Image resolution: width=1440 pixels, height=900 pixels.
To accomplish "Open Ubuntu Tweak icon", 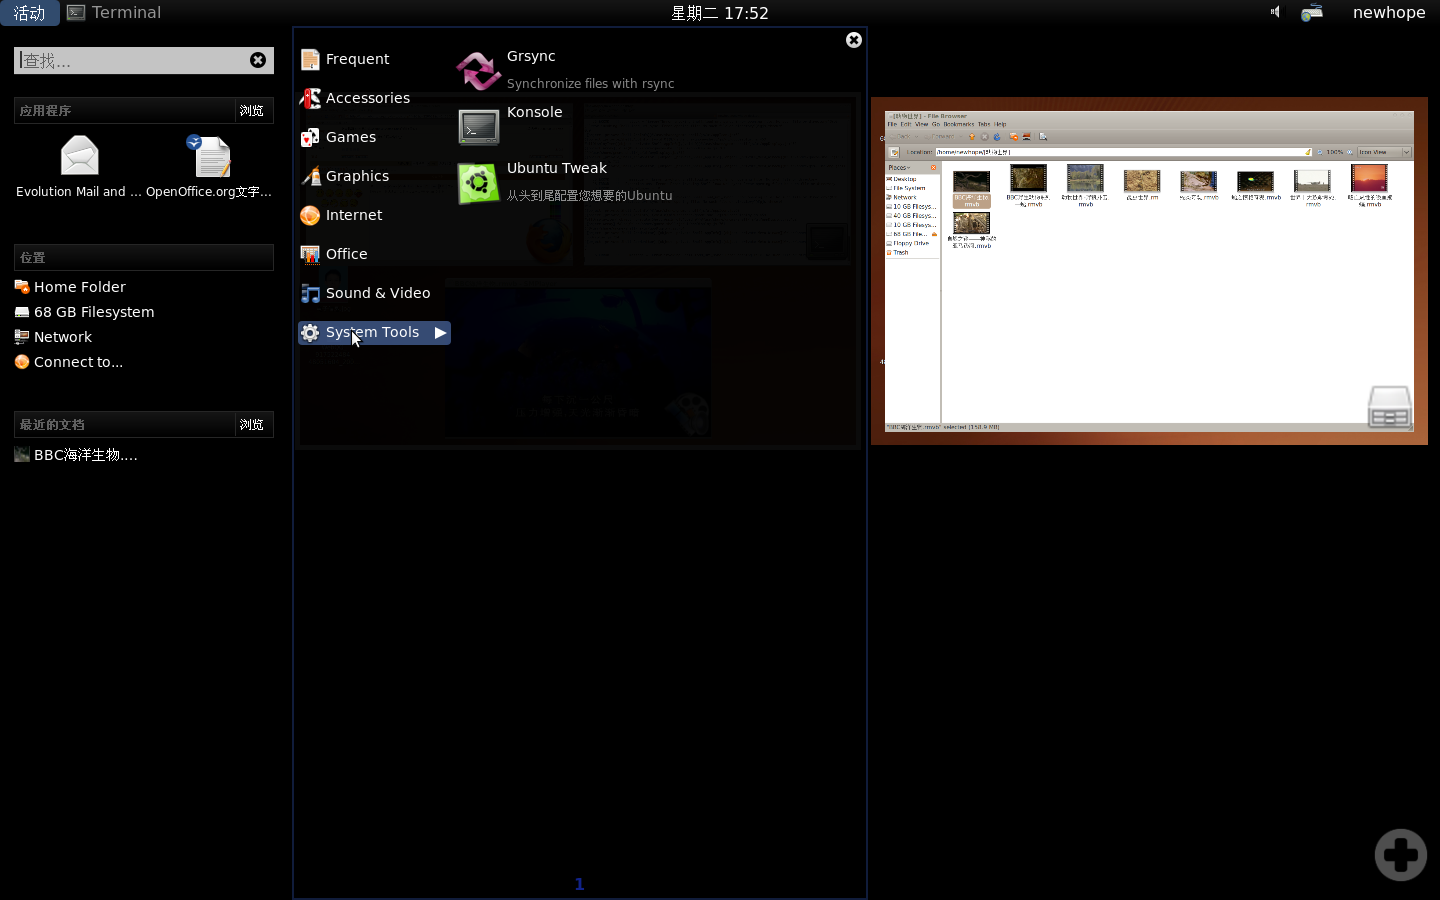I will pyautogui.click(x=479, y=184).
